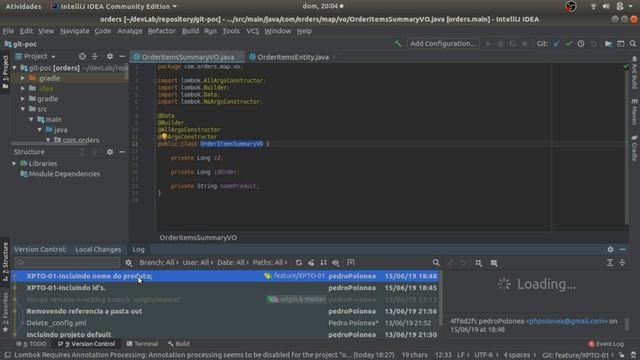Select the Log tab in Version Control
The image size is (640, 360).
point(138,249)
